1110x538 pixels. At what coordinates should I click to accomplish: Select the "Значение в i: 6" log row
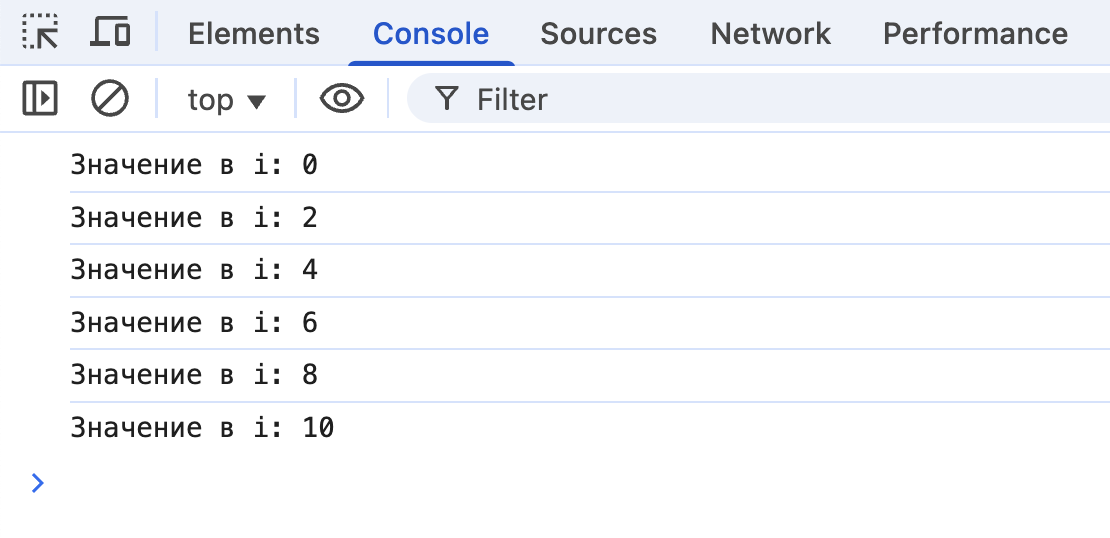click(194, 323)
